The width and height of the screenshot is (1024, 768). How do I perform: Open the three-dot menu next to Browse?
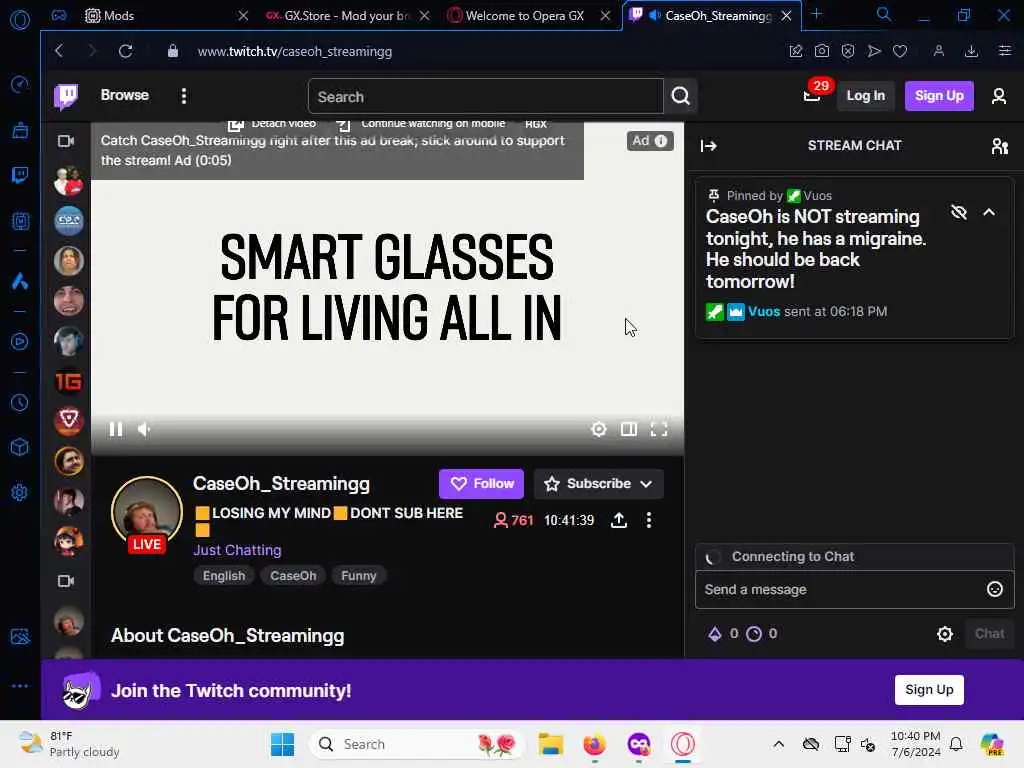(x=184, y=96)
